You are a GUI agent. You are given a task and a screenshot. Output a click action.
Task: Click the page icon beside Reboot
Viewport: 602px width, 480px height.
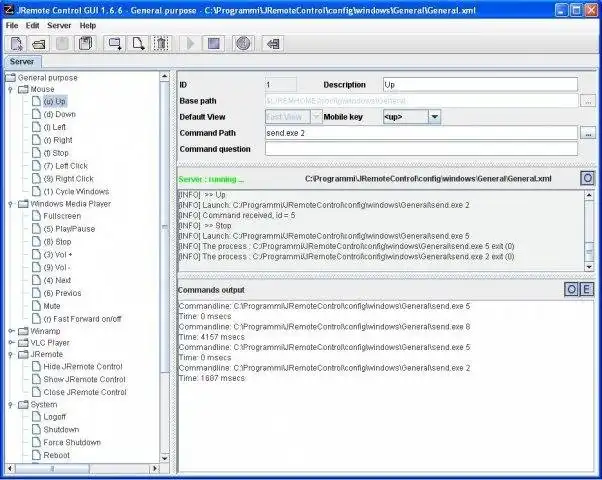[x=36, y=455]
